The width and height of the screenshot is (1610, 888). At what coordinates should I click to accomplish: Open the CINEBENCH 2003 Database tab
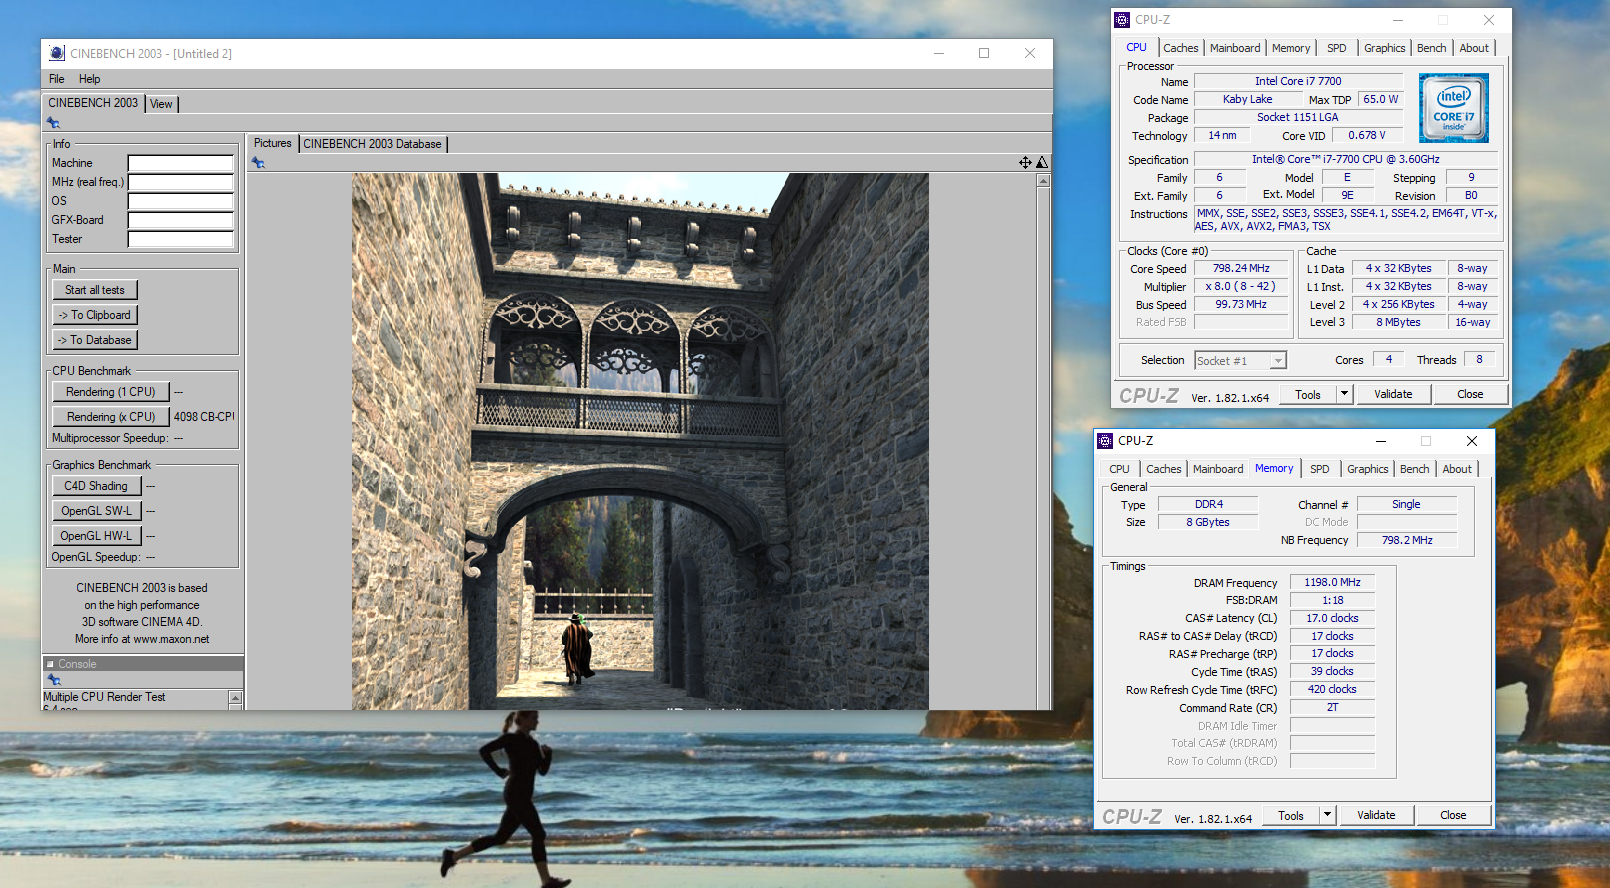click(372, 144)
